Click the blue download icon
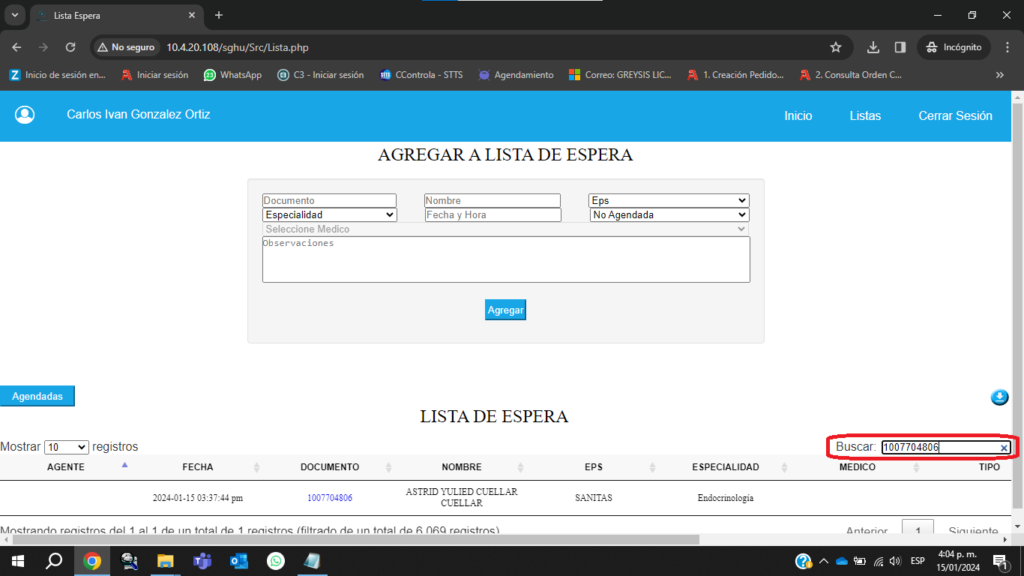1024x576 pixels. tap(999, 398)
